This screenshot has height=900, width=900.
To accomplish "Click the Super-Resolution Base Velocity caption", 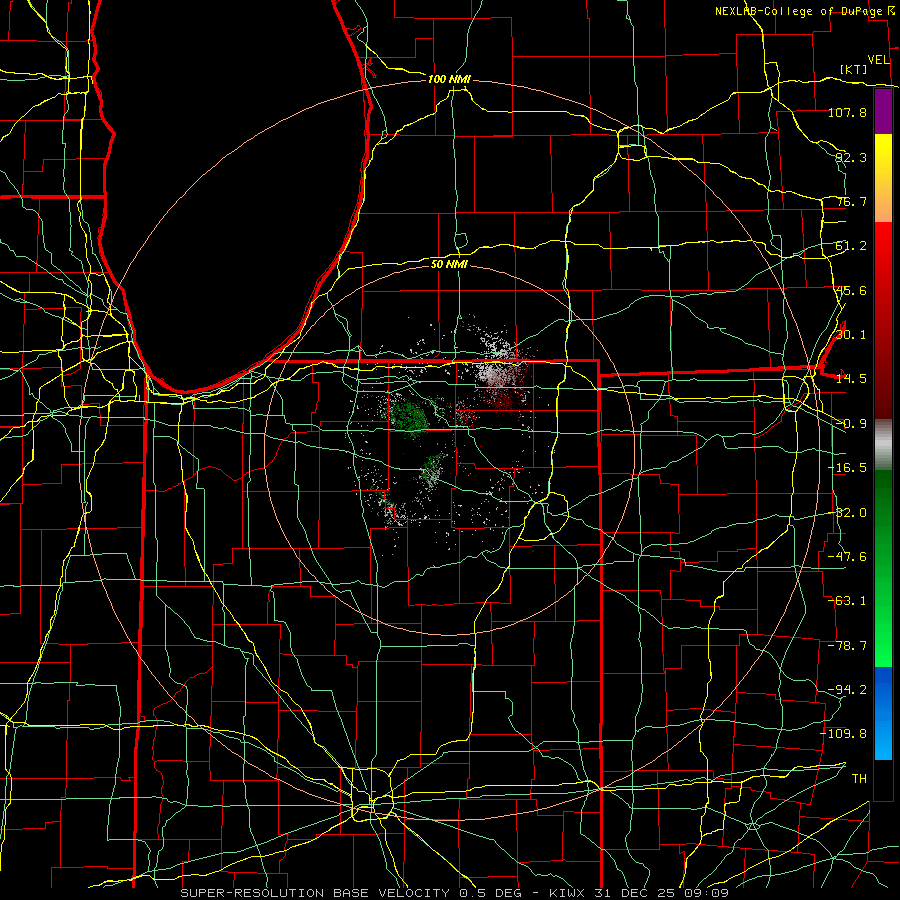I will click(455, 893).
